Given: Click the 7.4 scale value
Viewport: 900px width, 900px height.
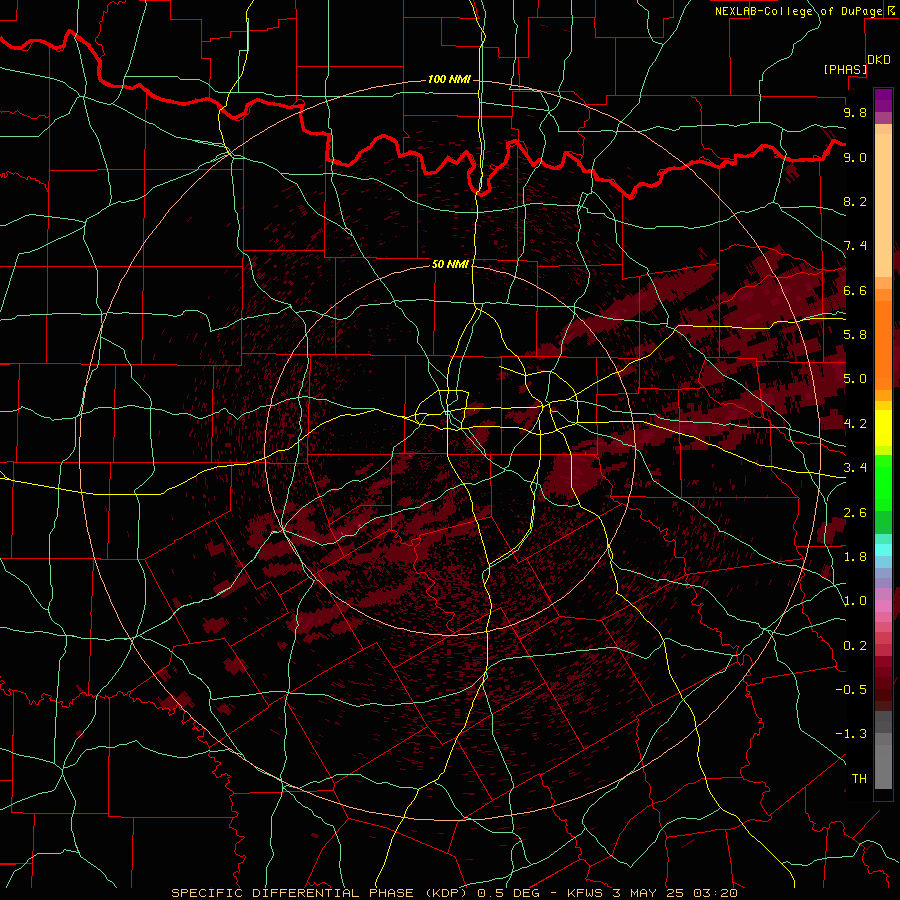Looking at the screenshot, I should coord(855,246).
